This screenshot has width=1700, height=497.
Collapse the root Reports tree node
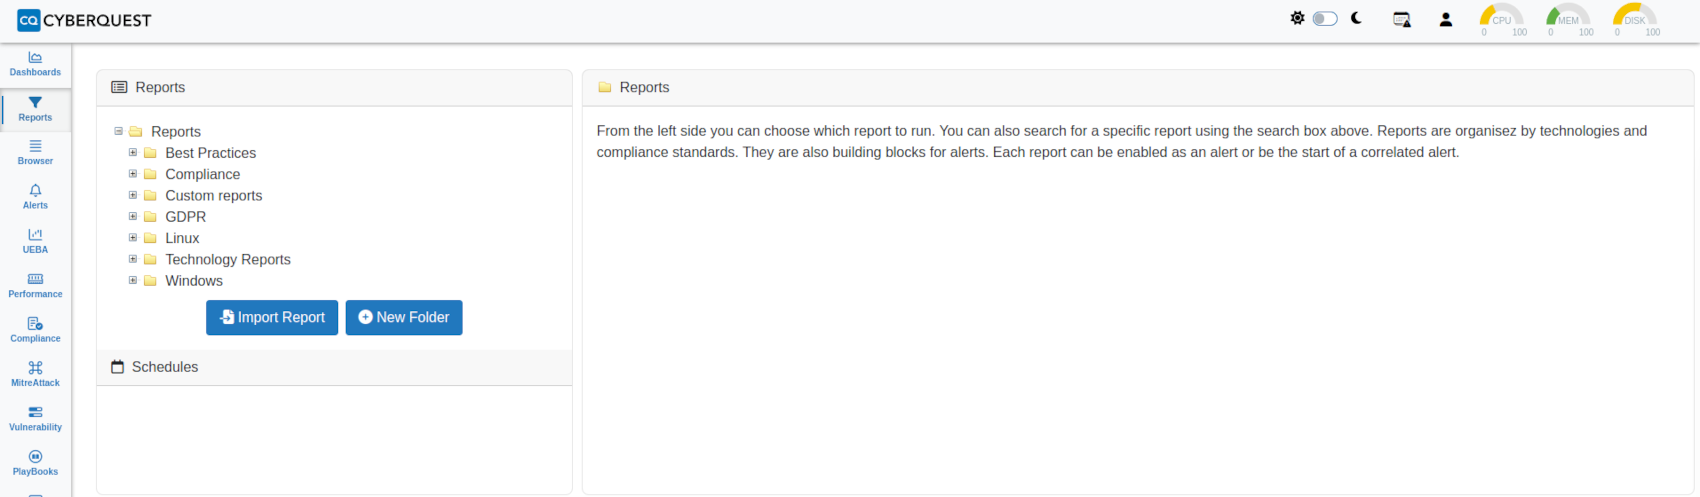coord(119,131)
